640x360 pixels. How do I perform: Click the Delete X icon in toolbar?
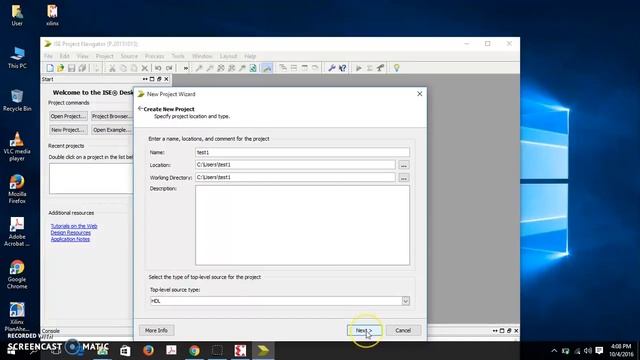pyautogui.click(x=144, y=68)
